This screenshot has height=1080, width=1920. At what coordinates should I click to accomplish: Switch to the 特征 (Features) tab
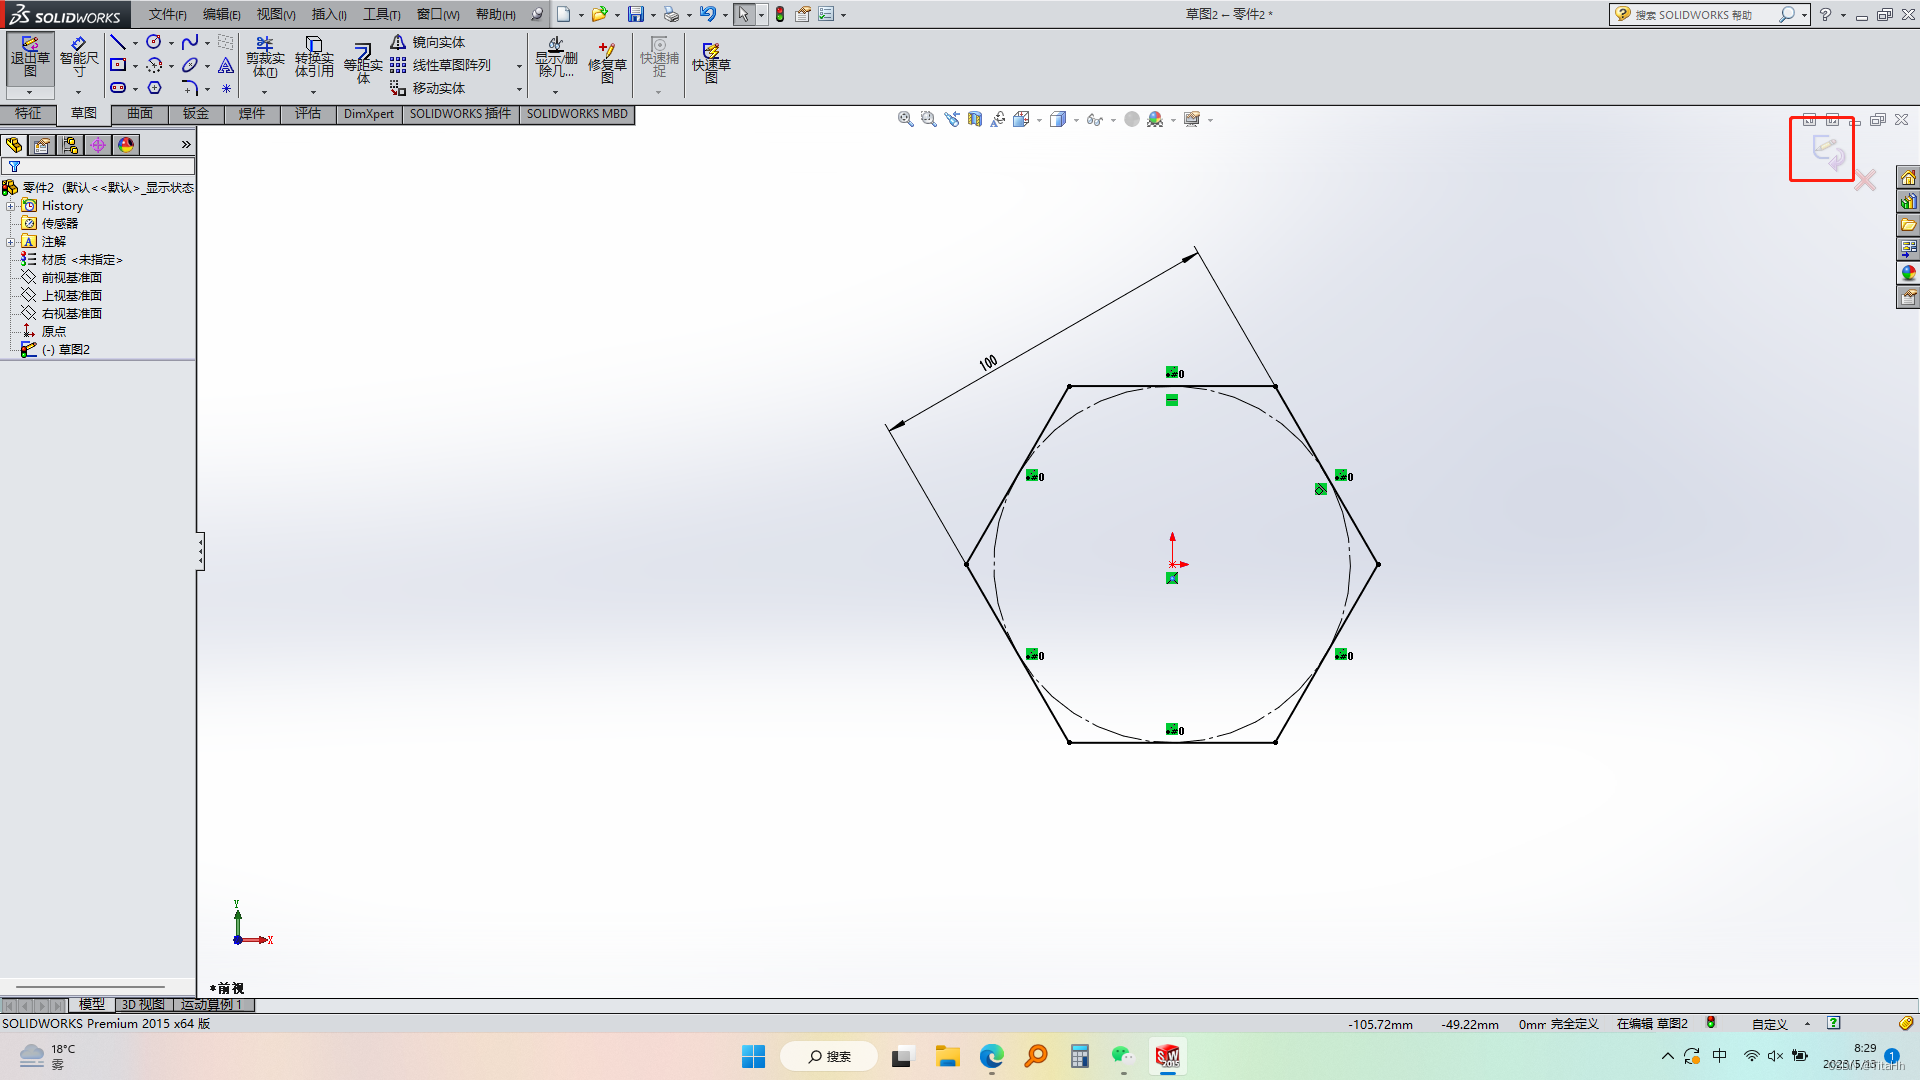tap(28, 114)
